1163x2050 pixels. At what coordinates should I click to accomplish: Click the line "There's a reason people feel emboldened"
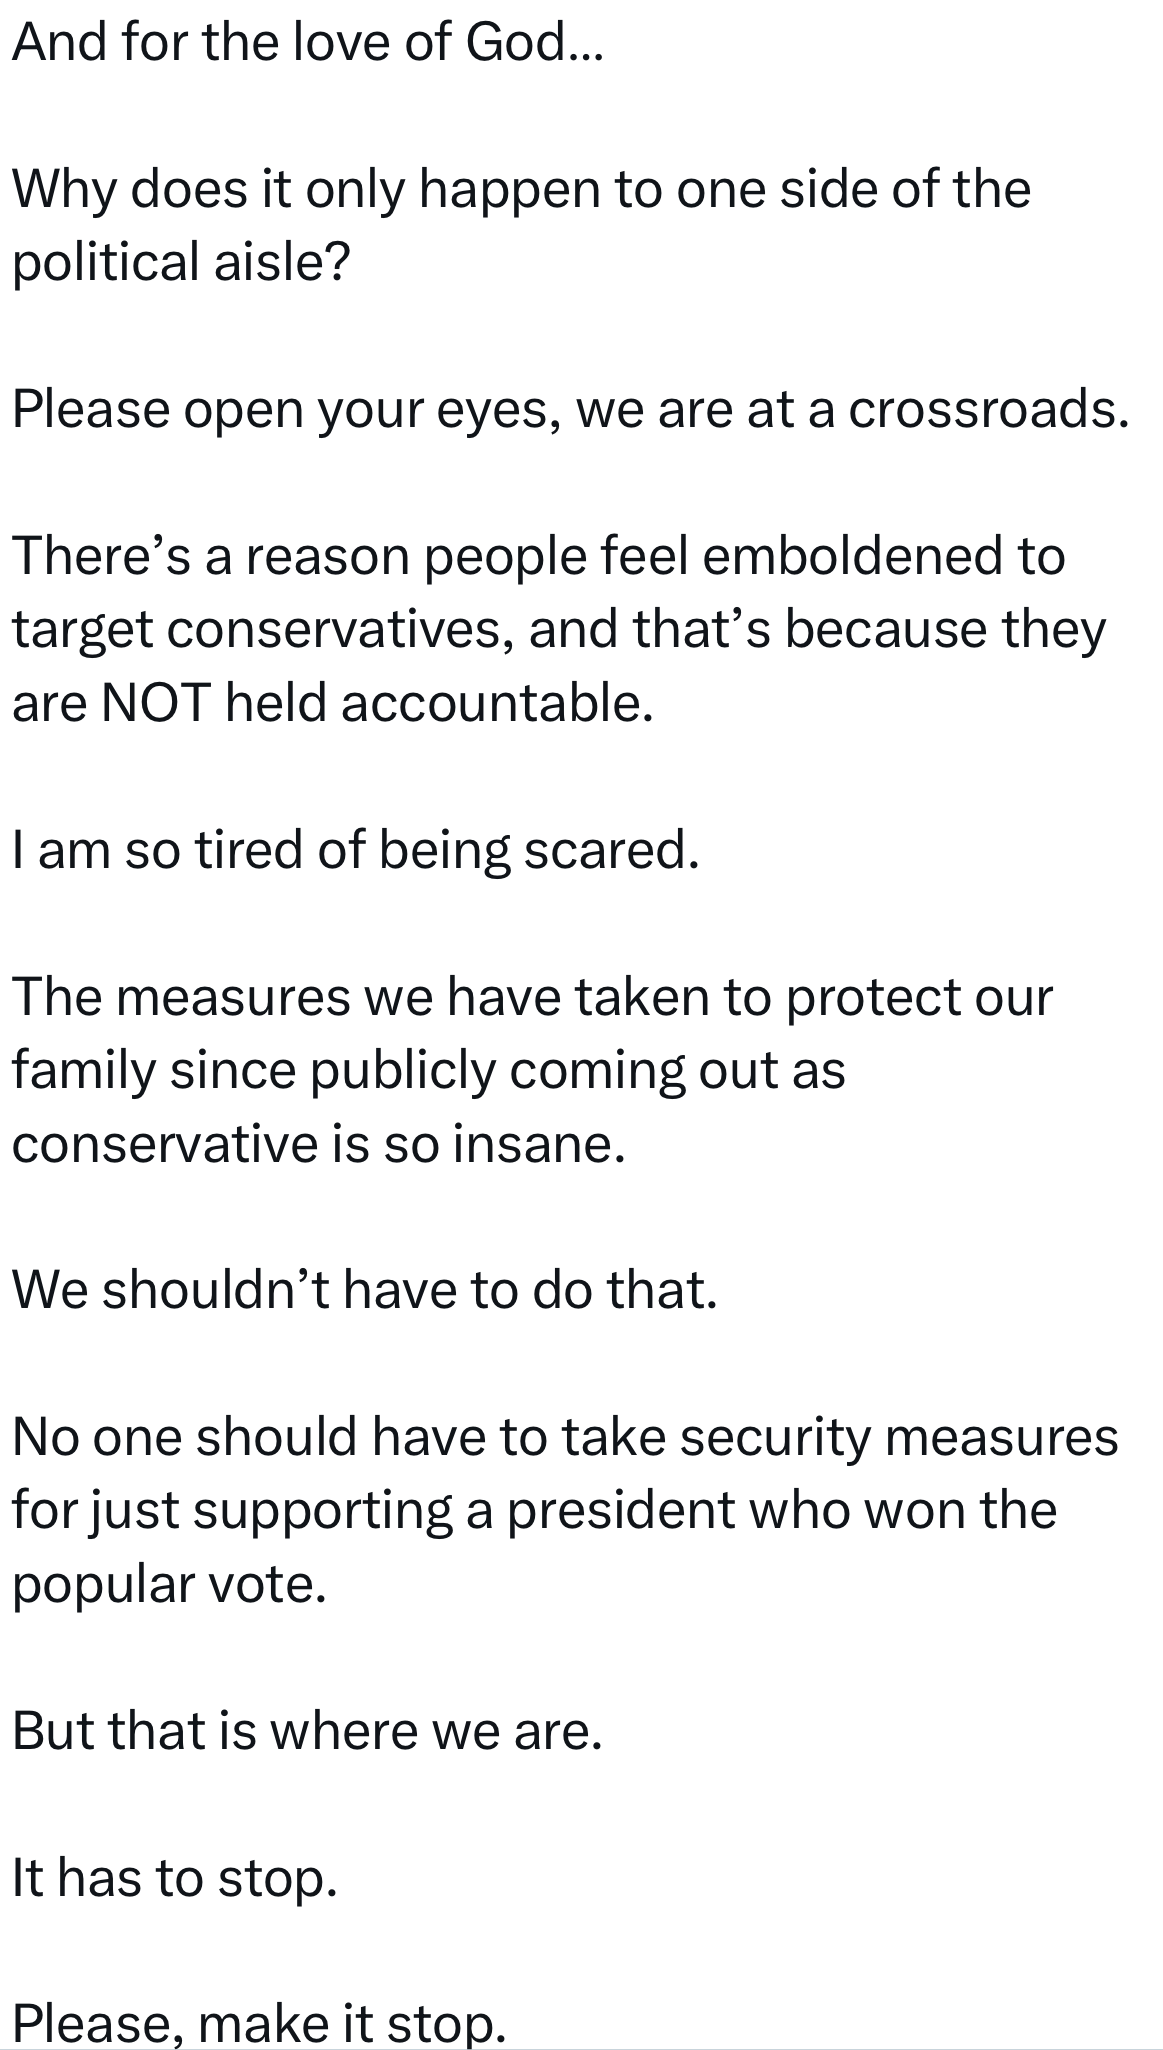tap(538, 557)
